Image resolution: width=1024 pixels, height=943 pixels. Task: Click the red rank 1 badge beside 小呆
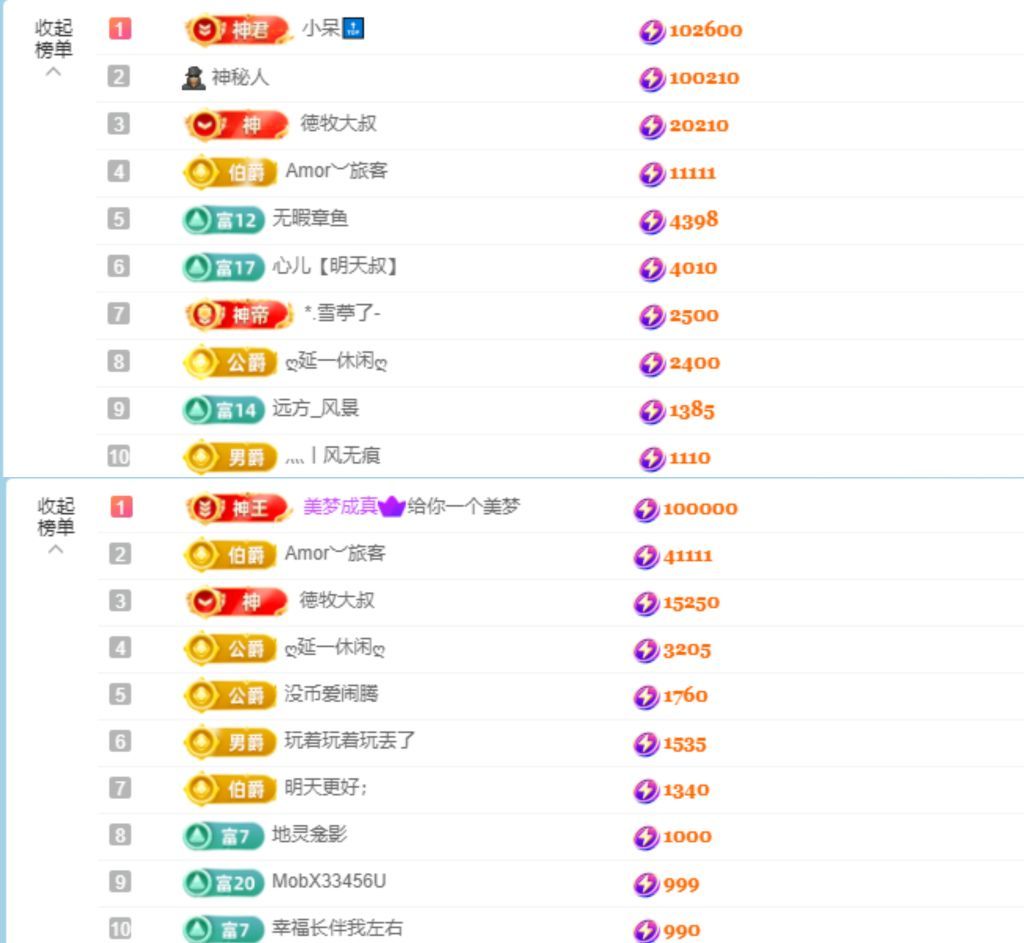tap(119, 29)
